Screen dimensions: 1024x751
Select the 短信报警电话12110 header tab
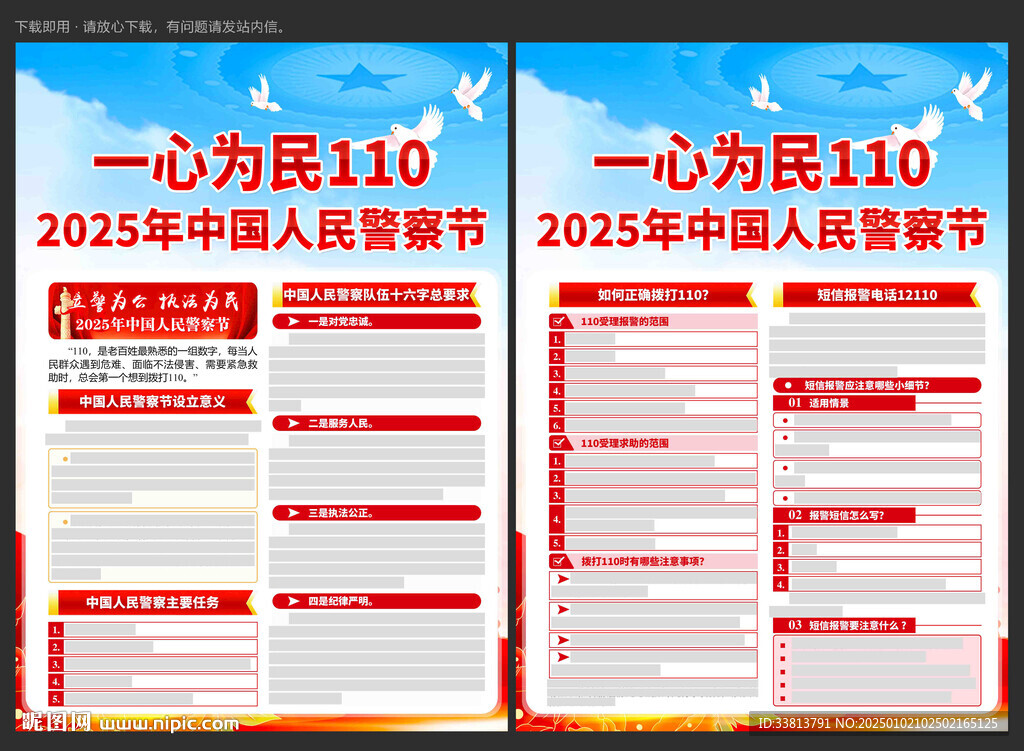[876, 294]
